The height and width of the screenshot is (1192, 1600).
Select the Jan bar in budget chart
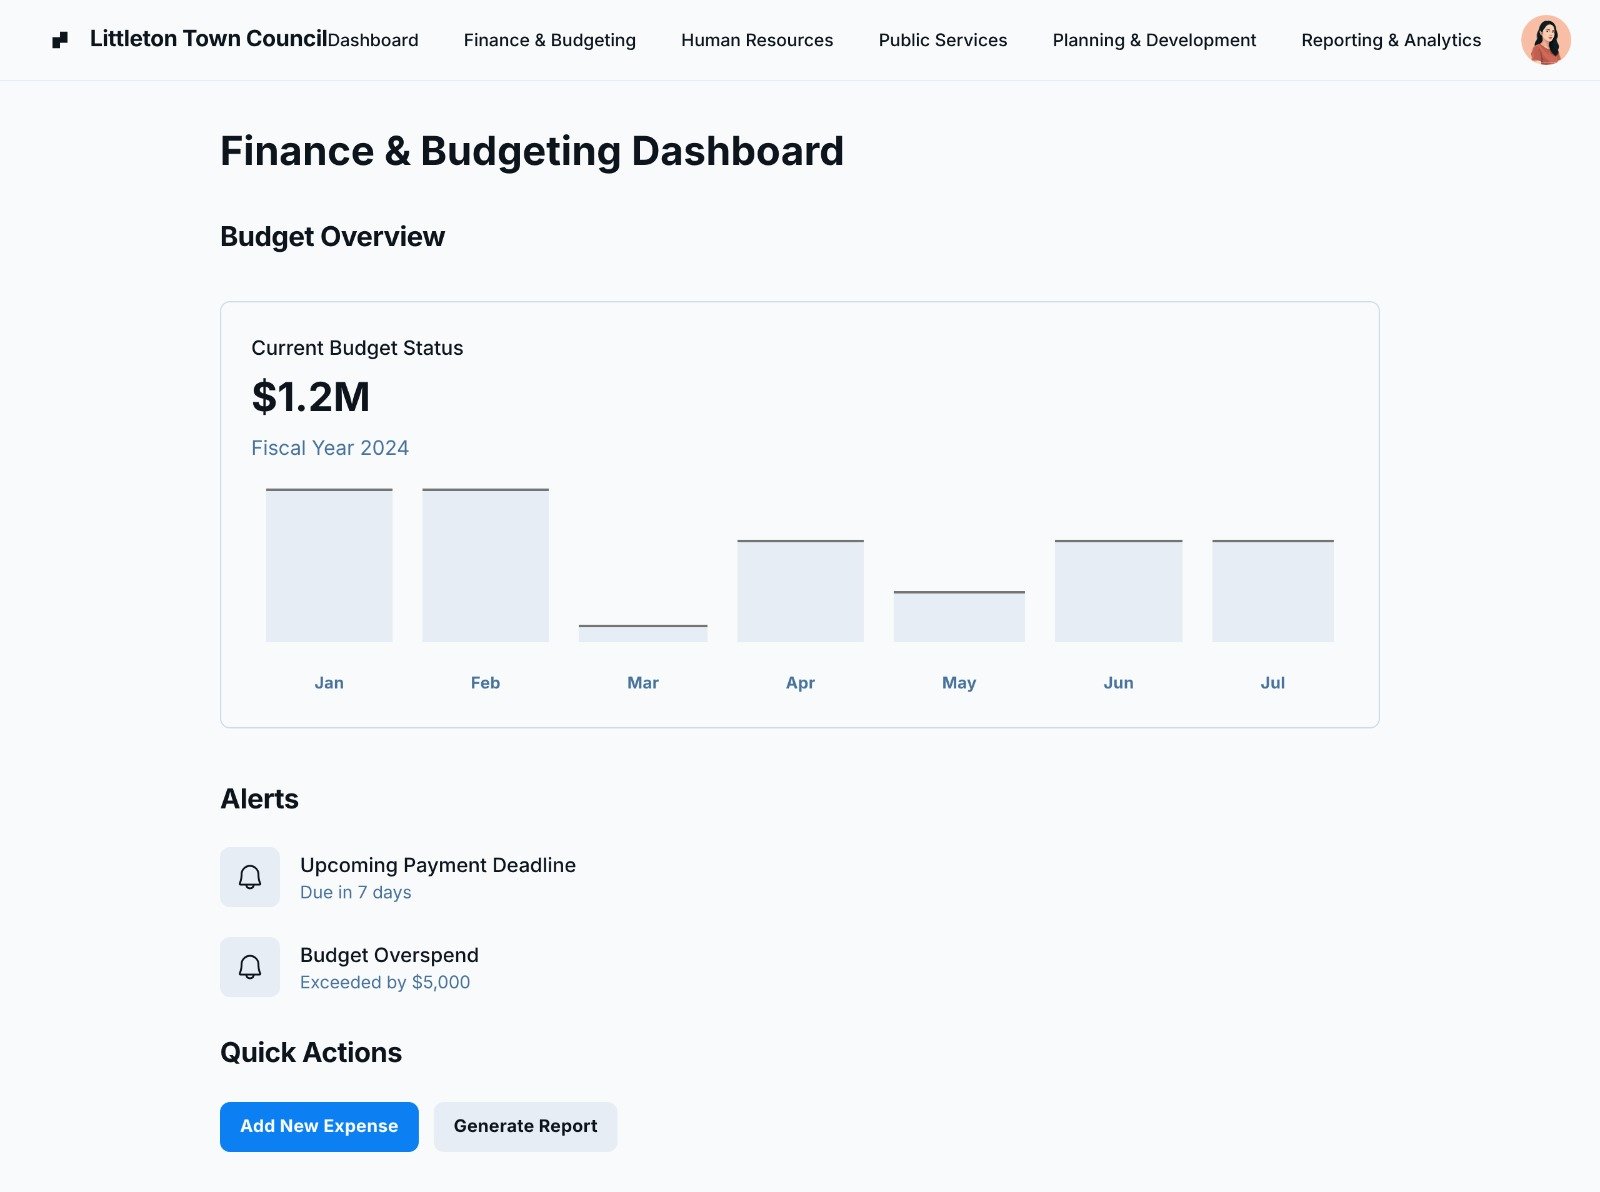coord(329,565)
